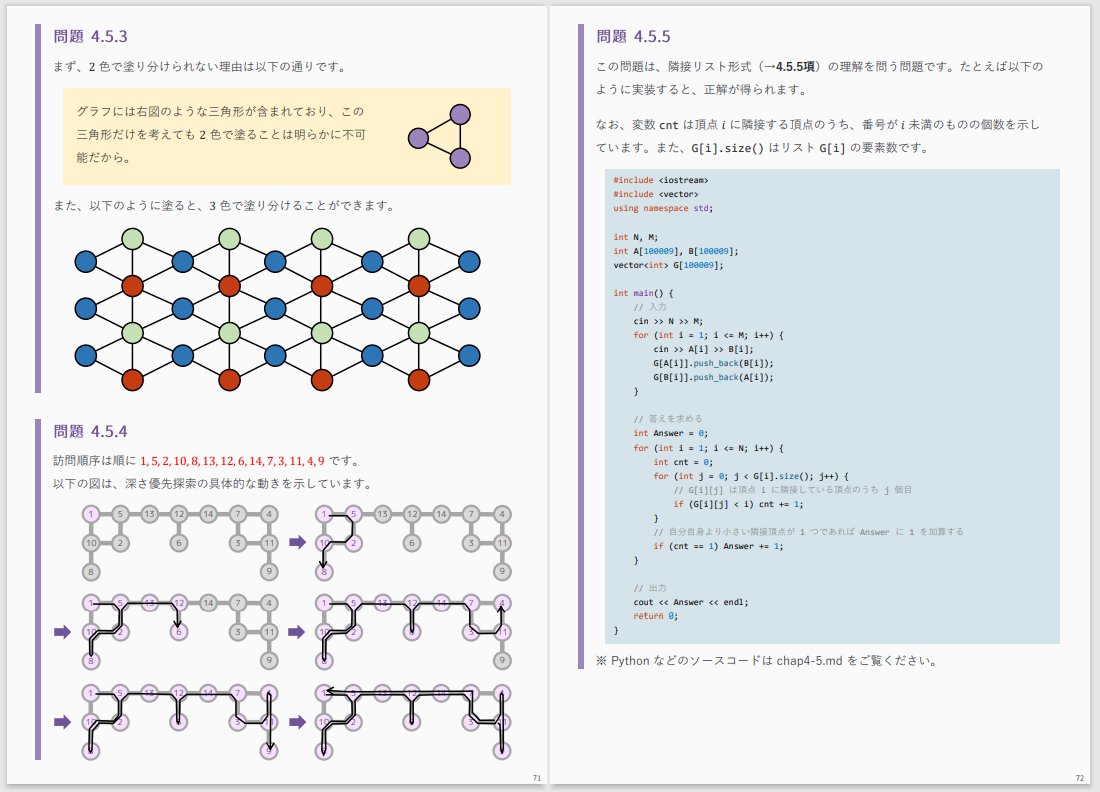1100x792 pixels.
Task: Select a blue node in the coloring graph
Action: pos(85,260)
